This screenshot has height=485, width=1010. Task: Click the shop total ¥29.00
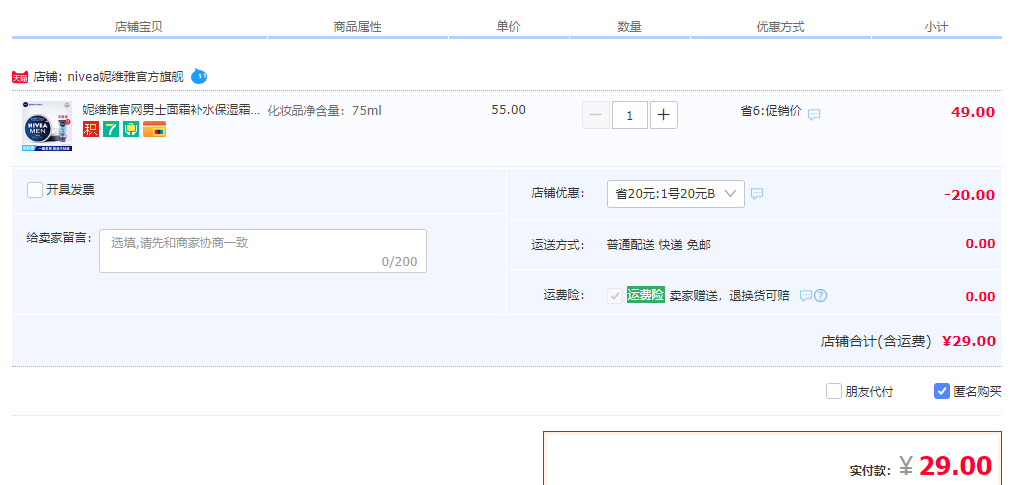coord(969,341)
